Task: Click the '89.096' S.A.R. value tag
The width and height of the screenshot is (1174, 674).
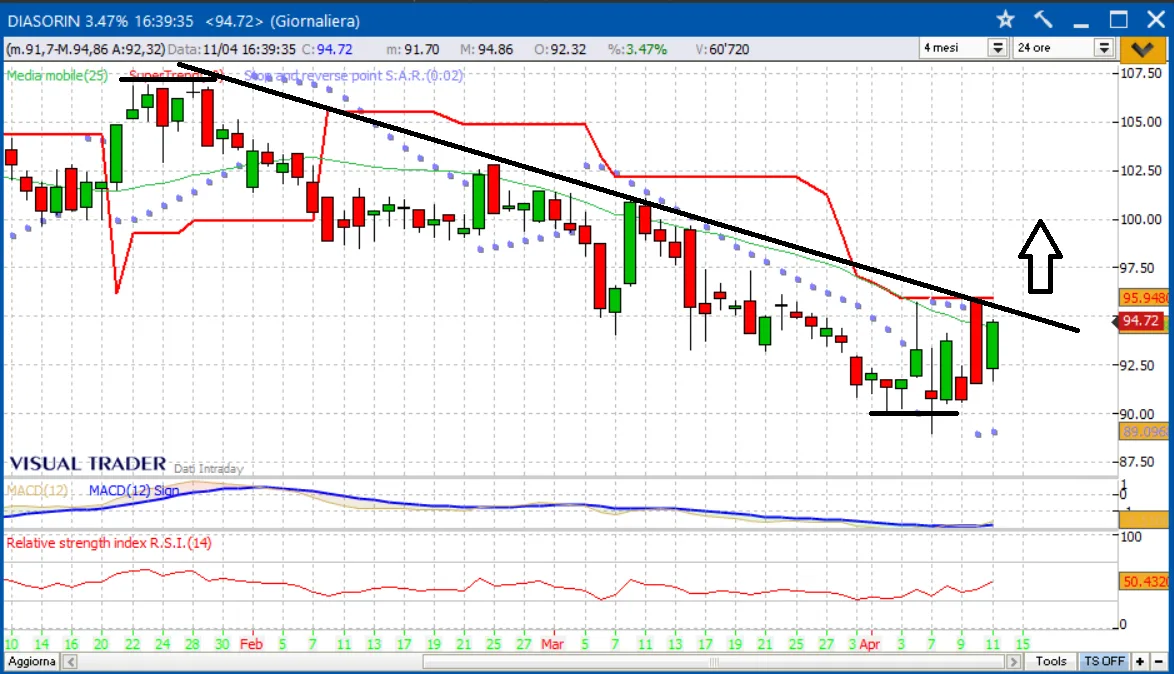Action: (1143, 431)
